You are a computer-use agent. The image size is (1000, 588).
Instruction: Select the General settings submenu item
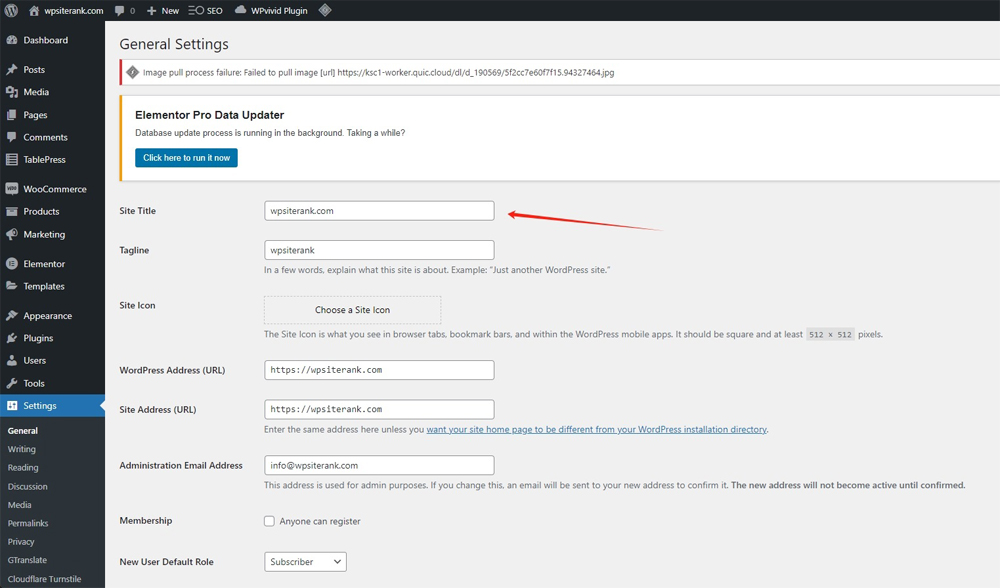click(x=23, y=430)
